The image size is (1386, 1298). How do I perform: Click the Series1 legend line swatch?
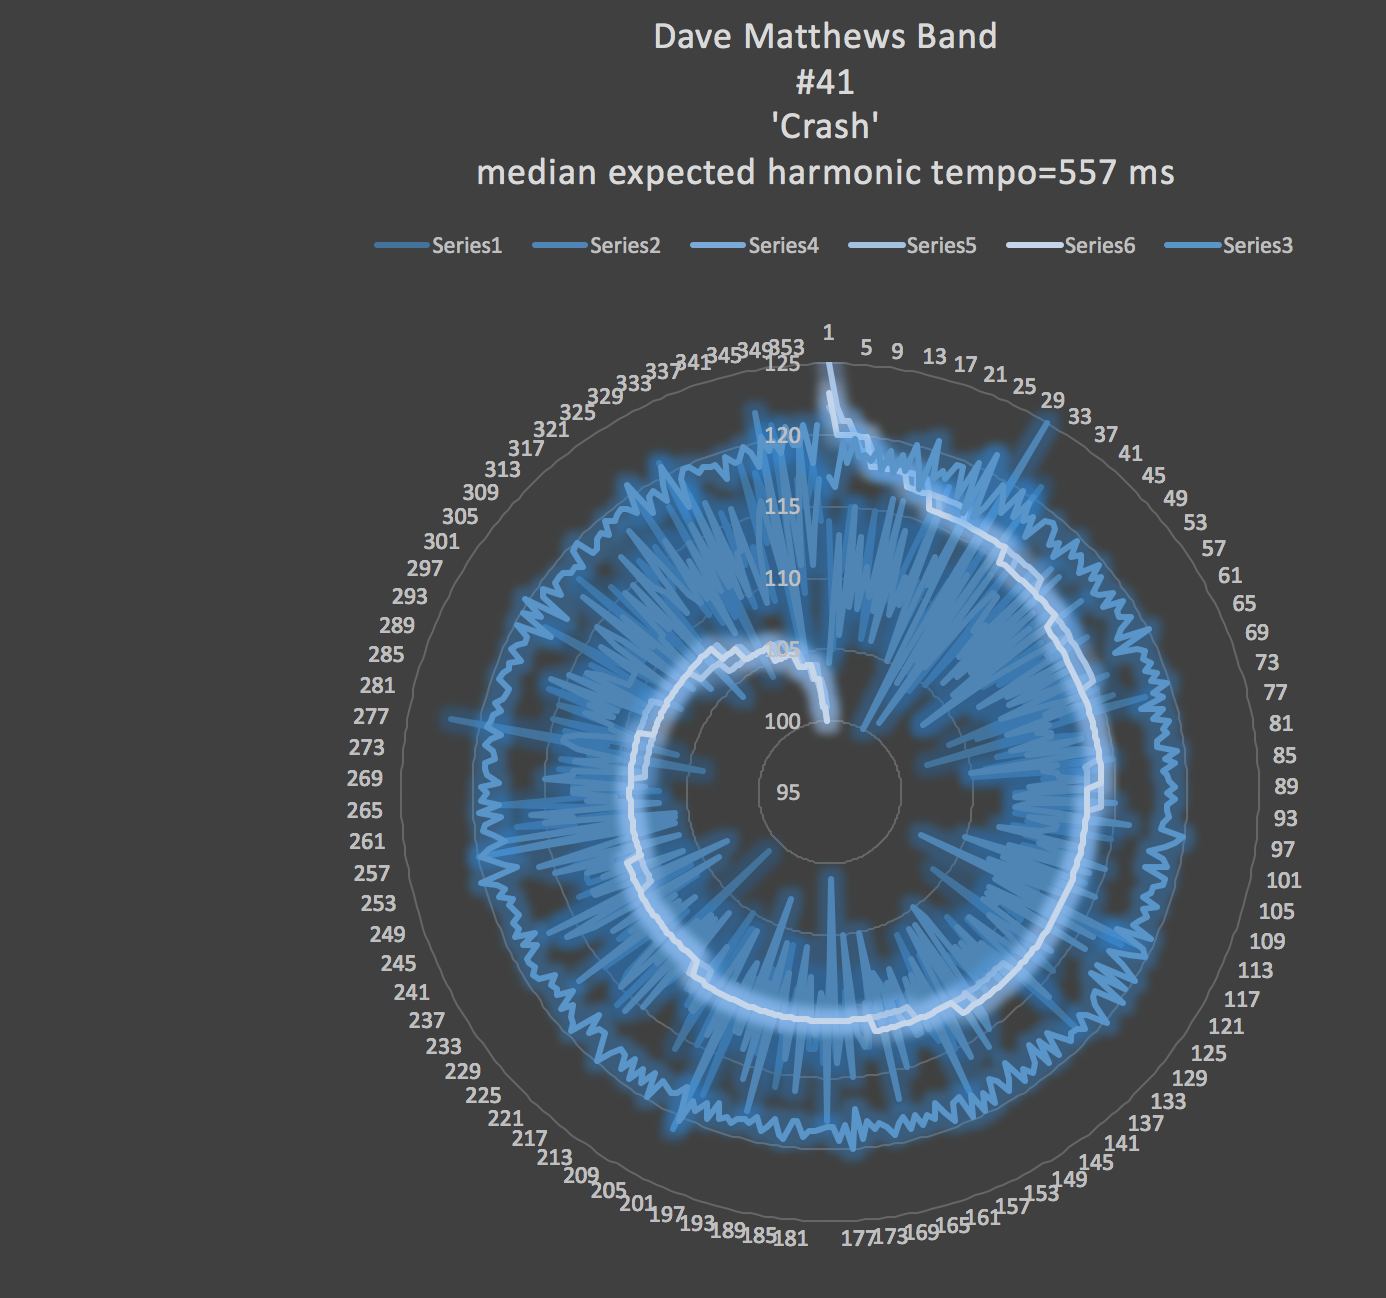coord(402,246)
